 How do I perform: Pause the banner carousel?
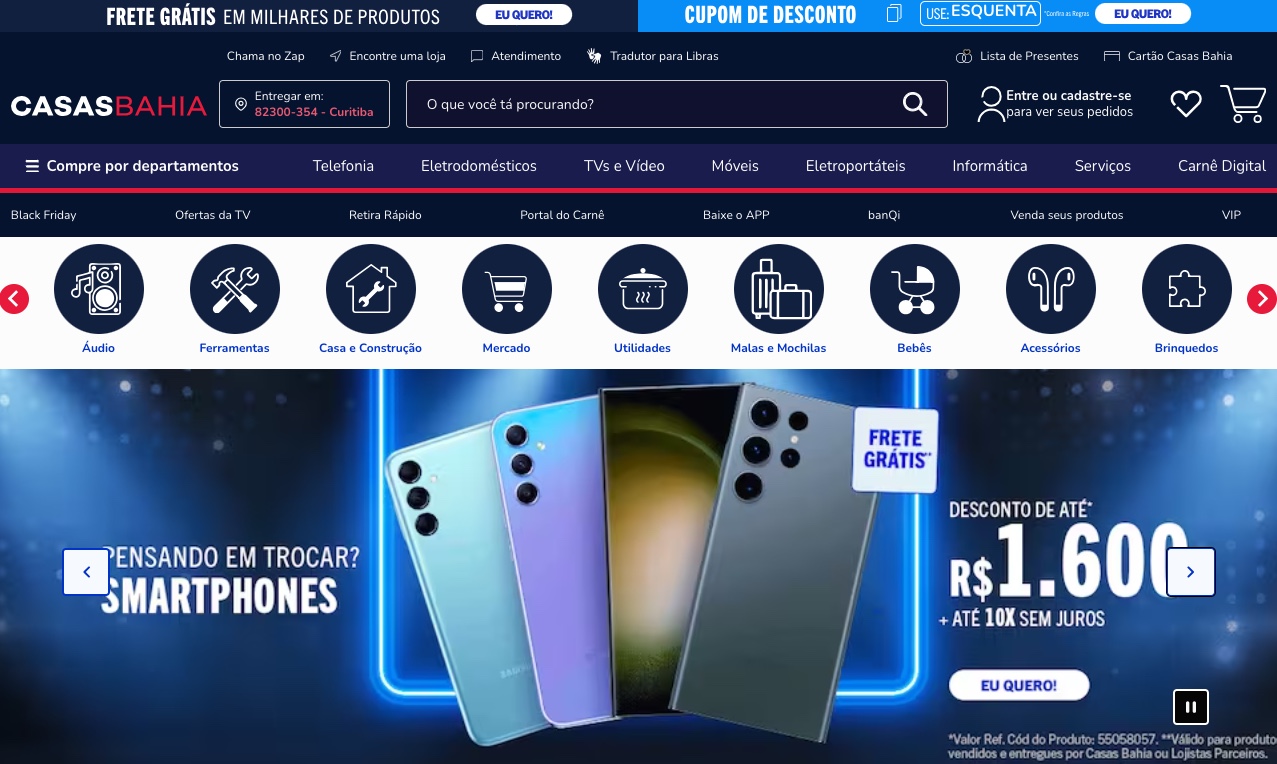pos(1191,707)
